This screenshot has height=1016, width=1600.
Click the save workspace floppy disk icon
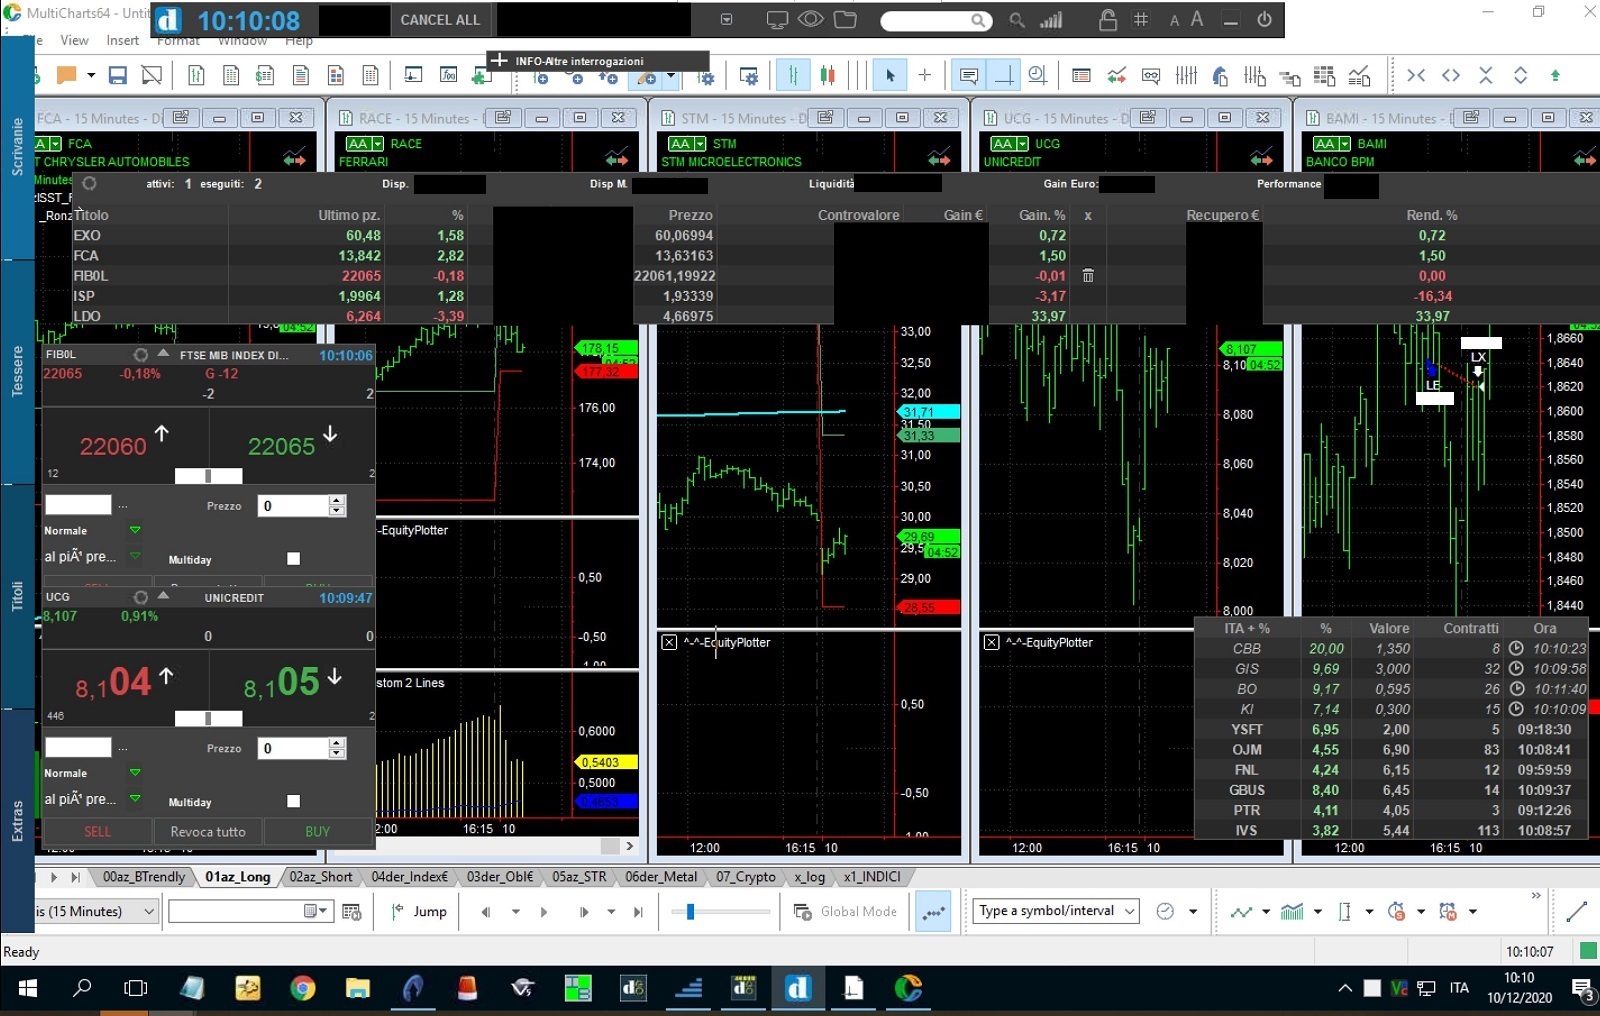click(117, 75)
